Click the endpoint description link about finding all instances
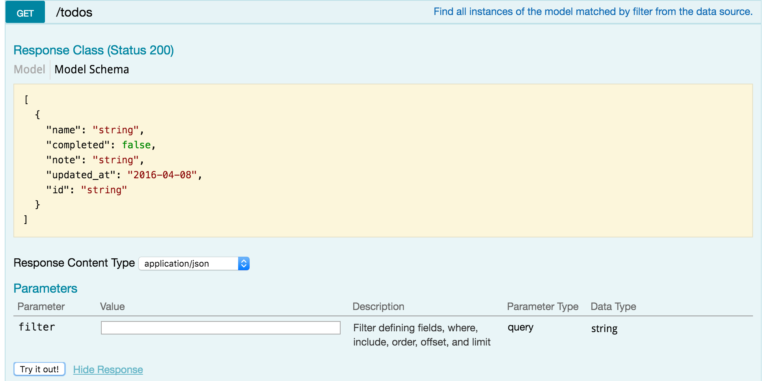The width and height of the screenshot is (768, 381). click(593, 11)
